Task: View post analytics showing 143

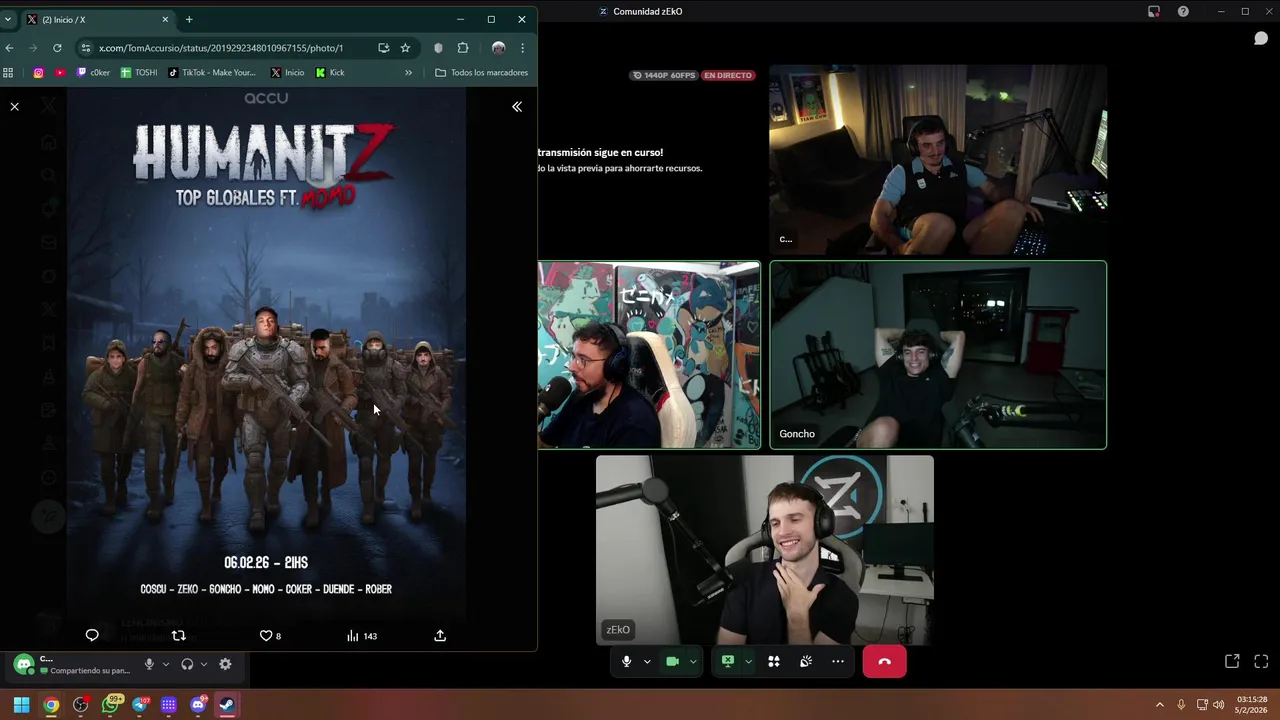Action: pyautogui.click(x=361, y=635)
